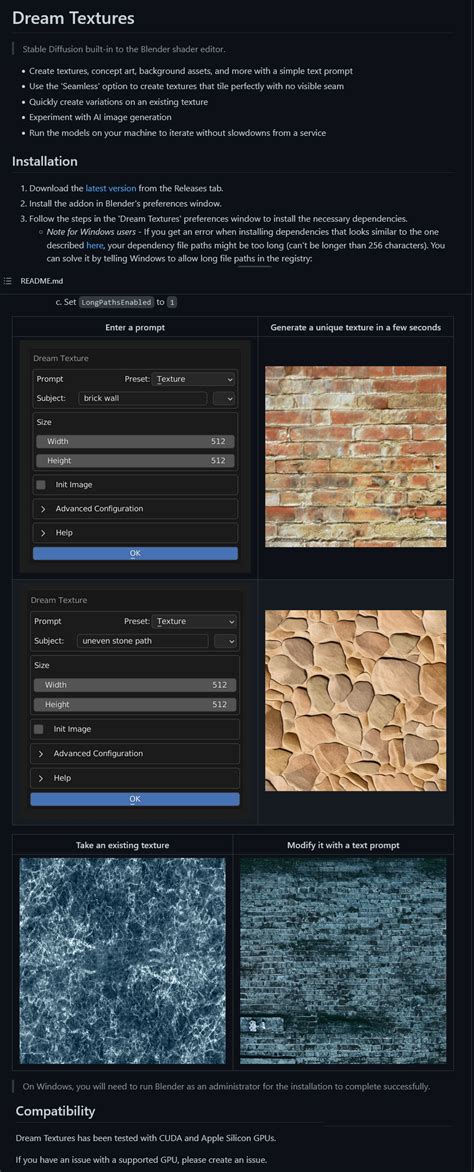Image resolution: width=474 pixels, height=1172 pixels.
Task: Click OK button in stone path panel
Action: click(x=135, y=799)
